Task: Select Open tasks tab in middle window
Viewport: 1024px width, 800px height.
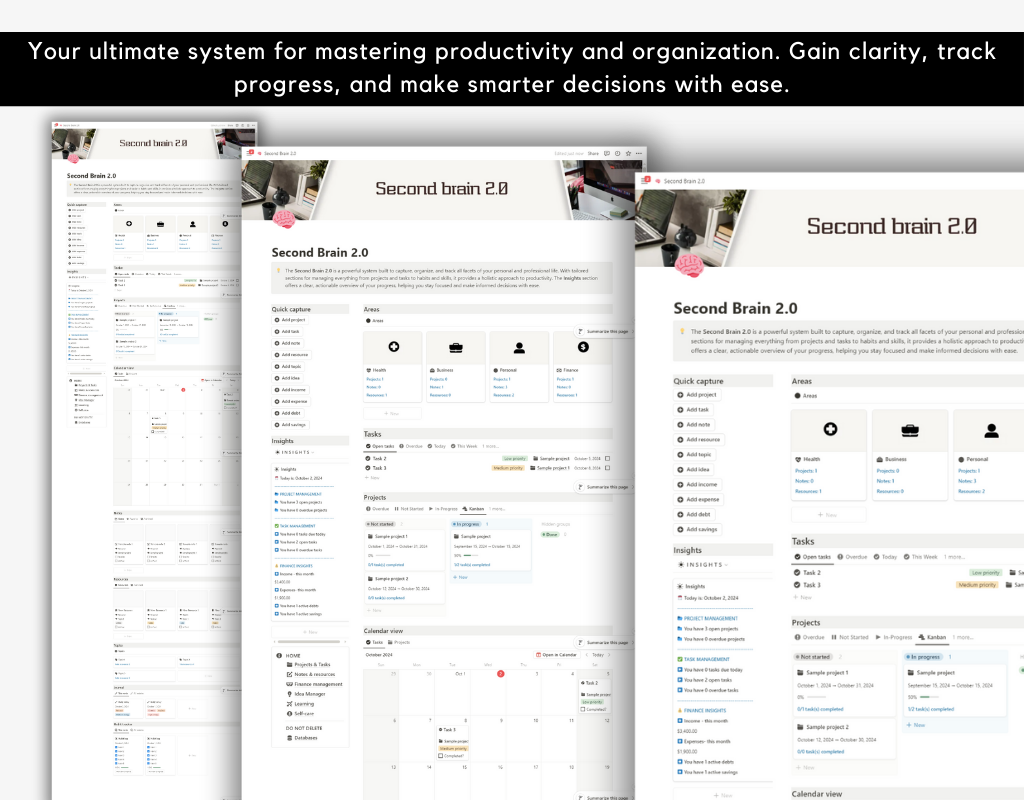Action: (x=380, y=446)
